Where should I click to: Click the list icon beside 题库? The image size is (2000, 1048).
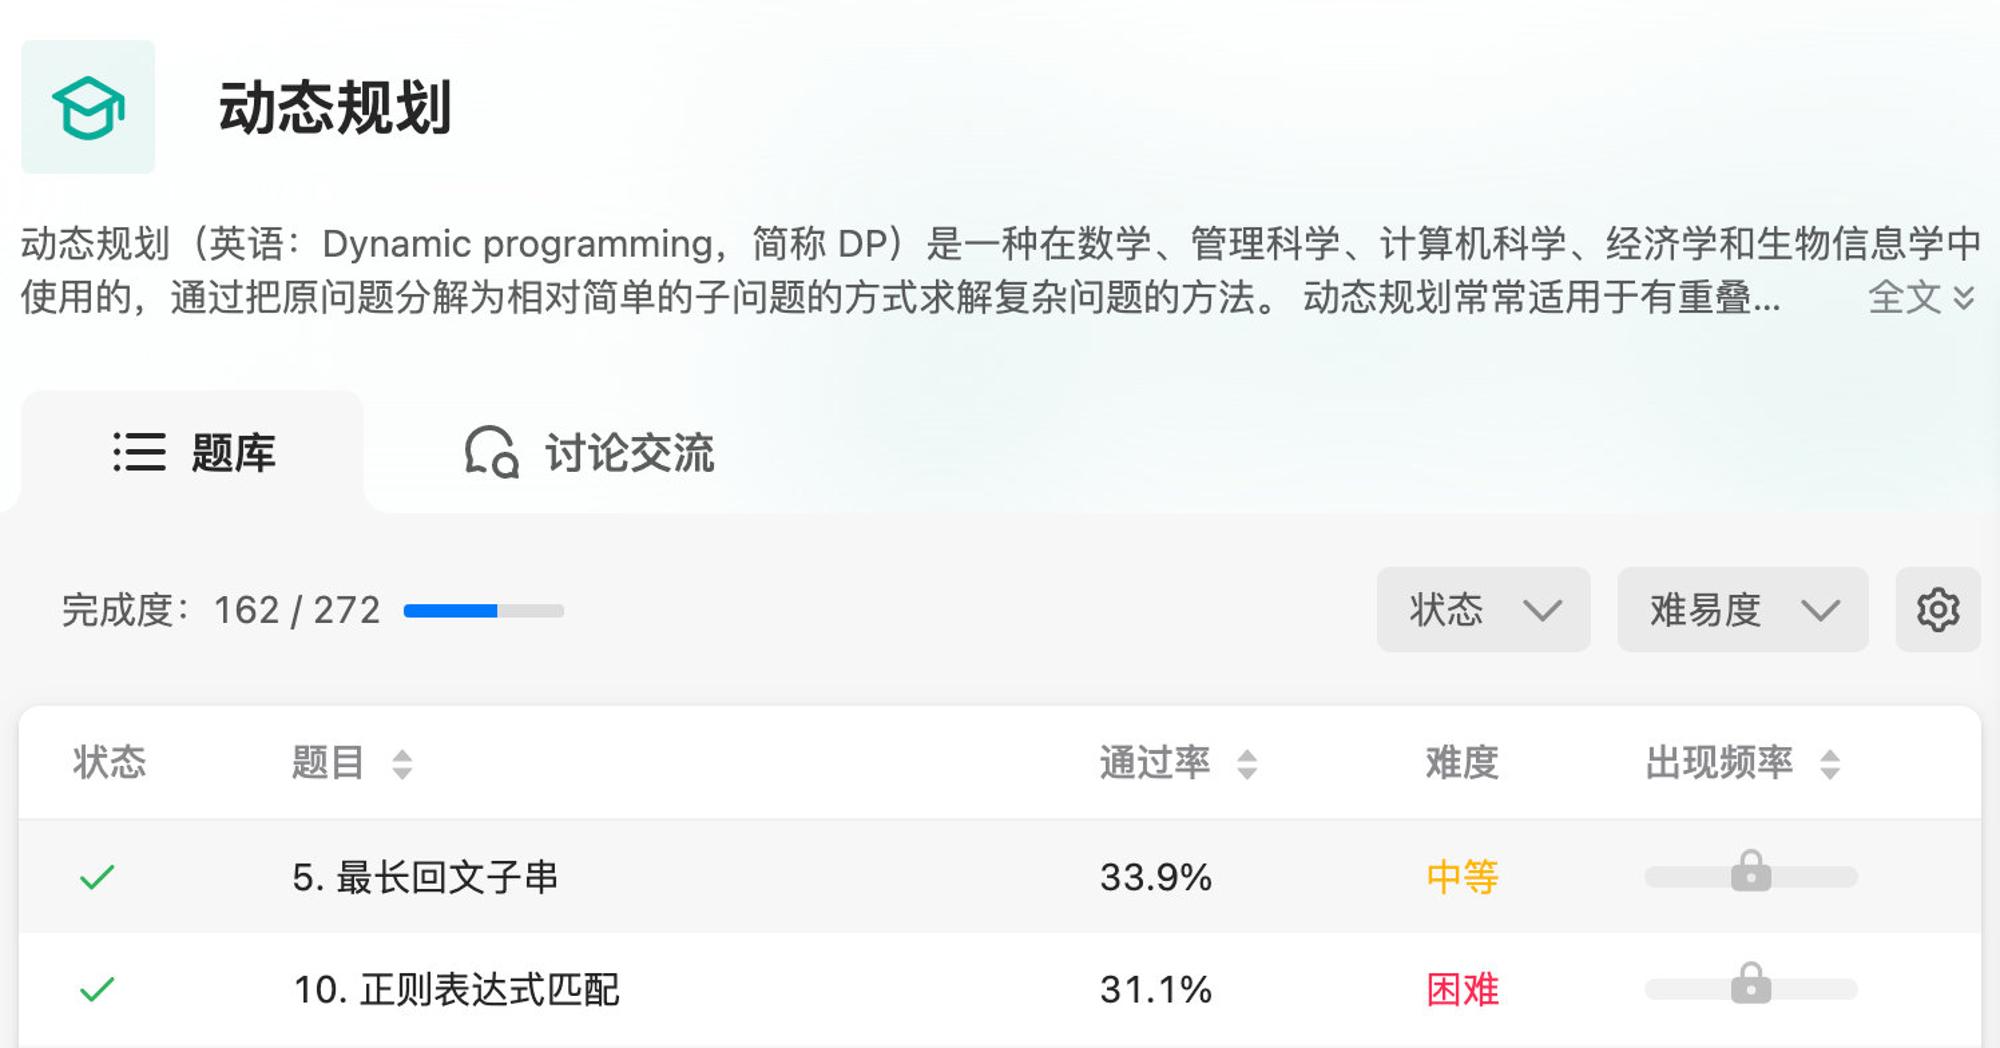point(139,452)
